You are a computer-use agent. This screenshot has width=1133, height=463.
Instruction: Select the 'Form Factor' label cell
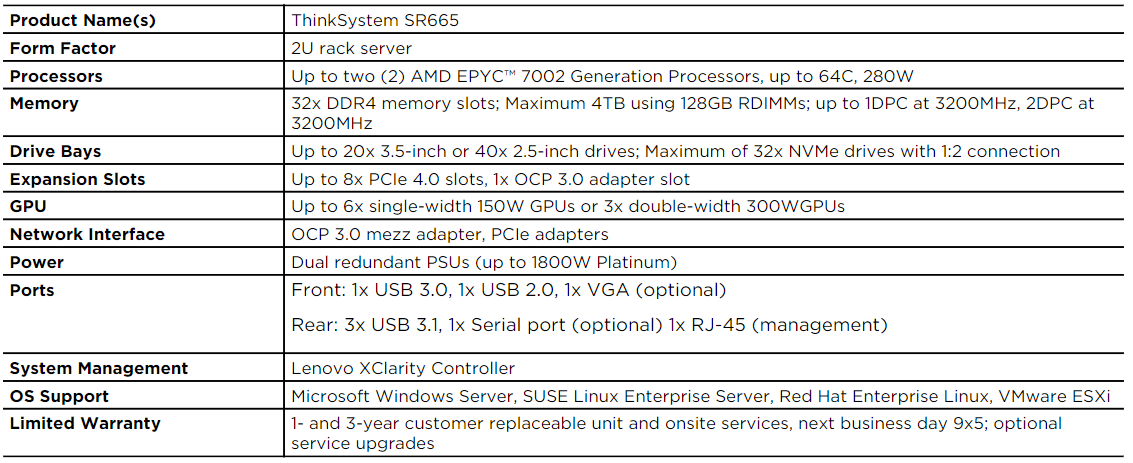click(x=63, y=48)
